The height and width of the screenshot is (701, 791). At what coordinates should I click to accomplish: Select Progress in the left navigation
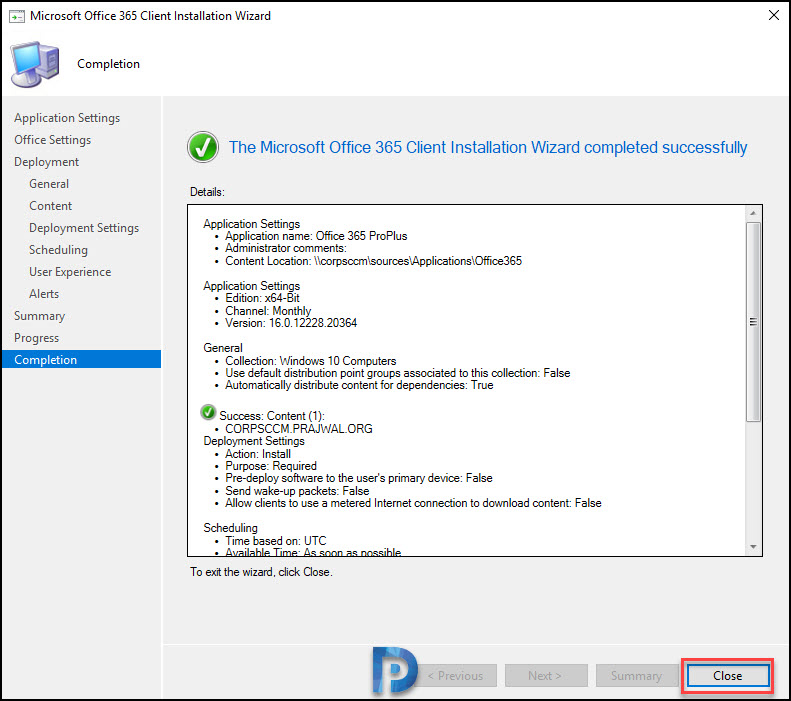click(x=36, y=338)
